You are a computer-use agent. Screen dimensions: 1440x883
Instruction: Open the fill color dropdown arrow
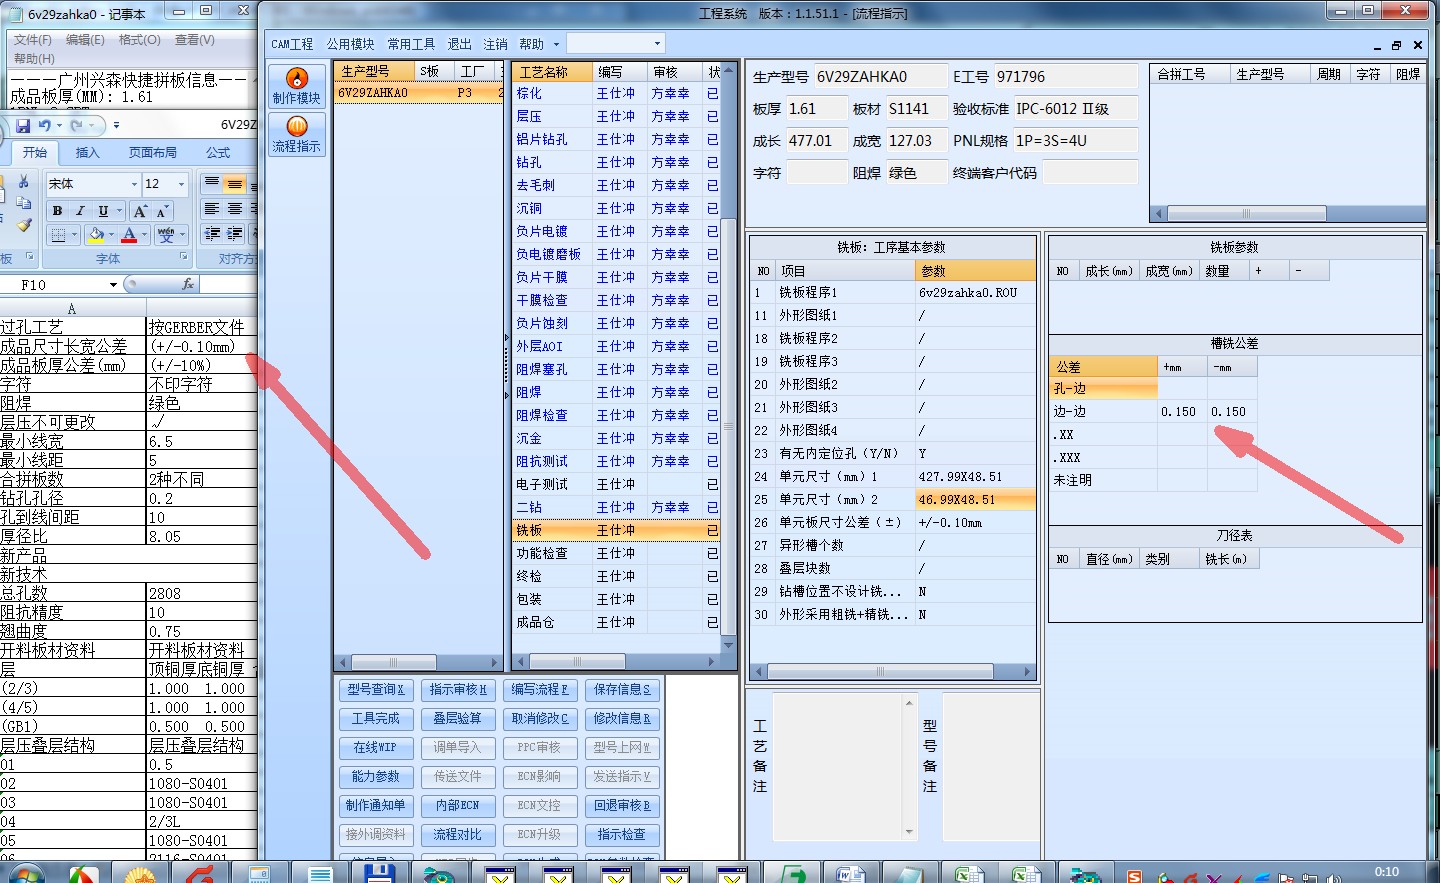[x=111, y=235]
